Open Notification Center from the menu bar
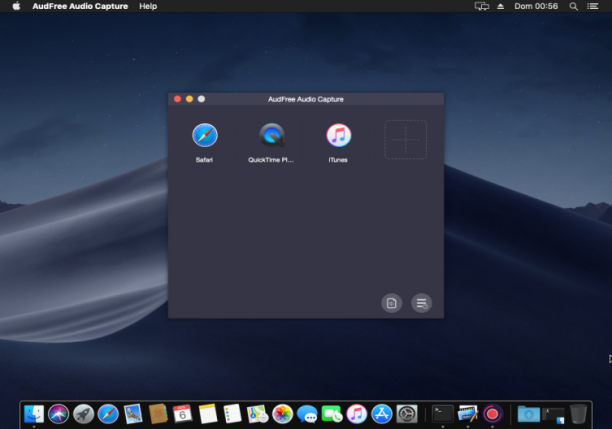Screen dimensions: 612x429 [x=592, y=6]
